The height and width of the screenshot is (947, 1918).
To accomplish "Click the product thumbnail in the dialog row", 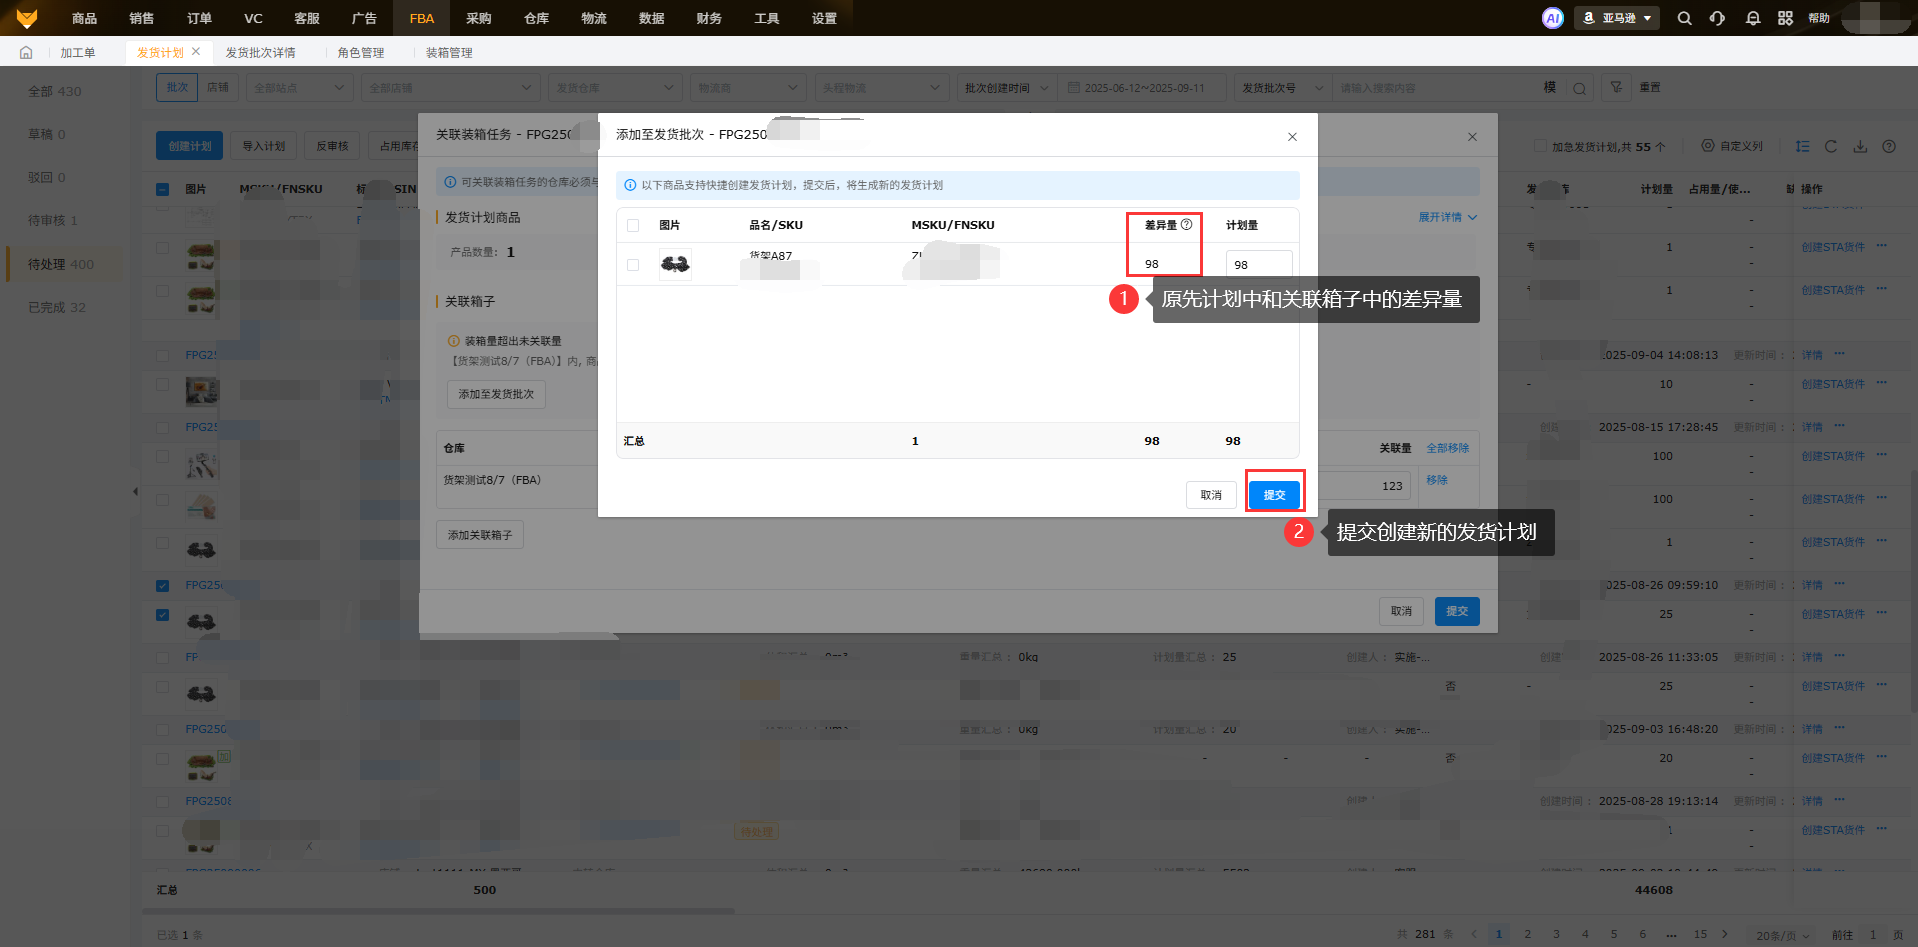I will pyautogui.click(x=675, y=264).
